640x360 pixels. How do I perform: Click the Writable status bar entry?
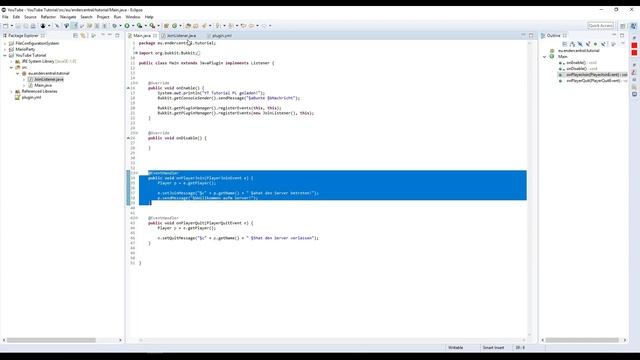pyautogui.click(x=456, y=348)
